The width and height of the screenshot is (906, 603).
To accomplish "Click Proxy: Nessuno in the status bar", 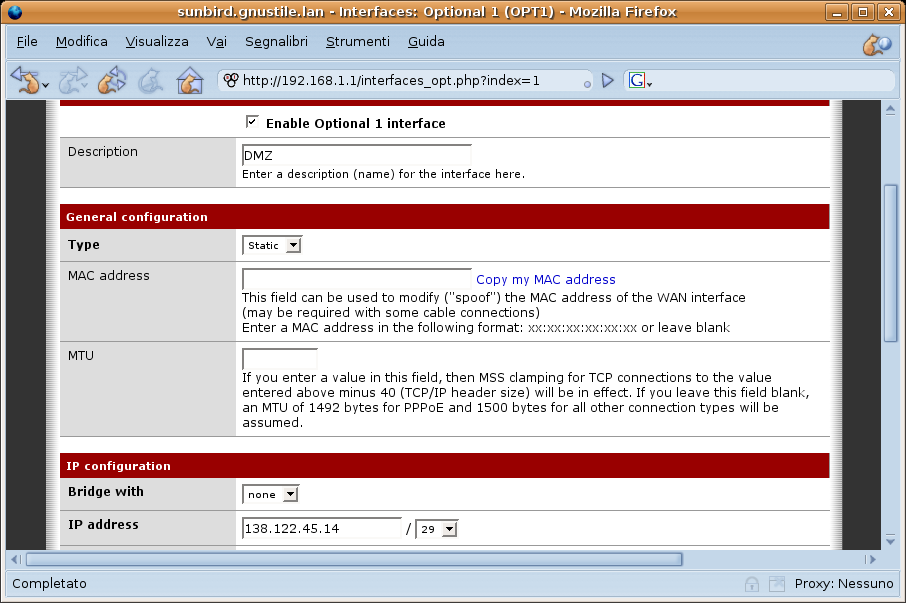I will pyautogui.click(x=843, y=583).
